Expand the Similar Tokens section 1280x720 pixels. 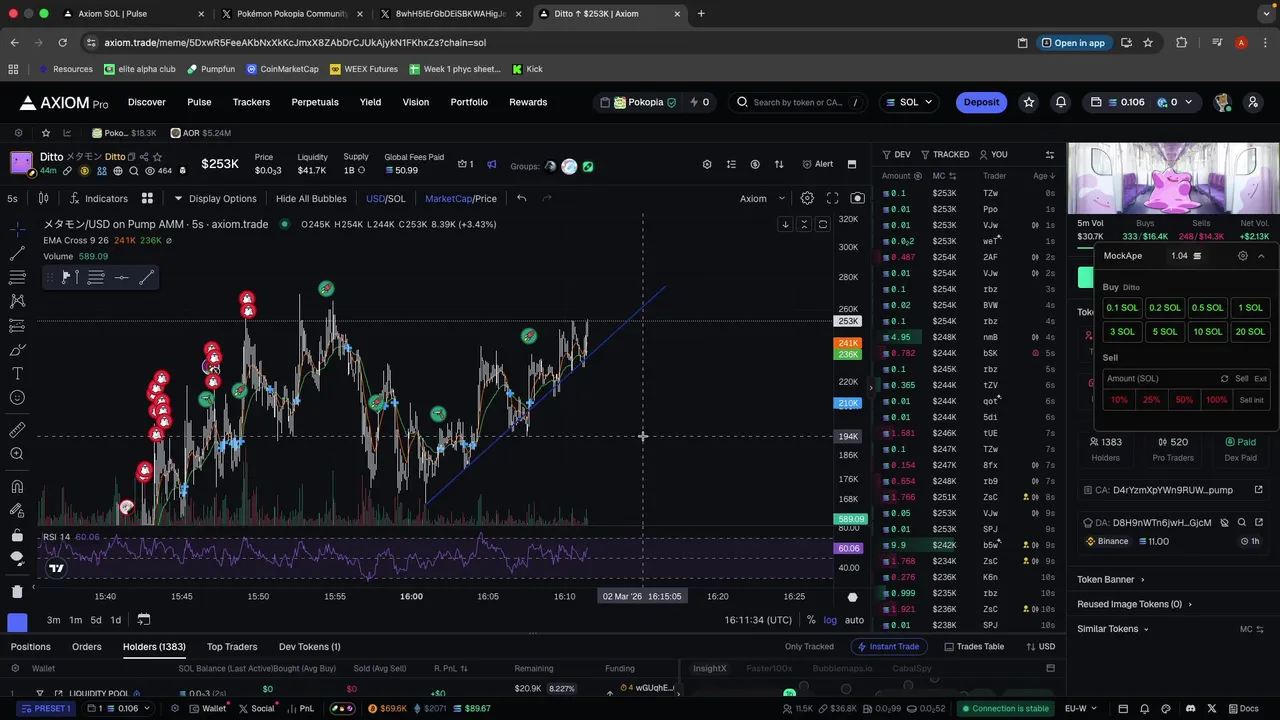(x=1113, y=629)
